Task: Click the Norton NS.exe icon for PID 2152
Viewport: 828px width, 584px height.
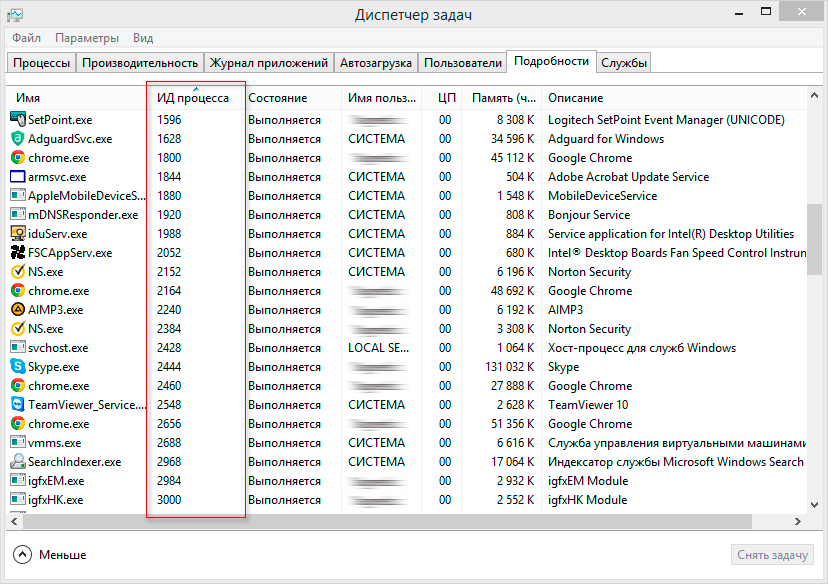Action: [18, 271]
